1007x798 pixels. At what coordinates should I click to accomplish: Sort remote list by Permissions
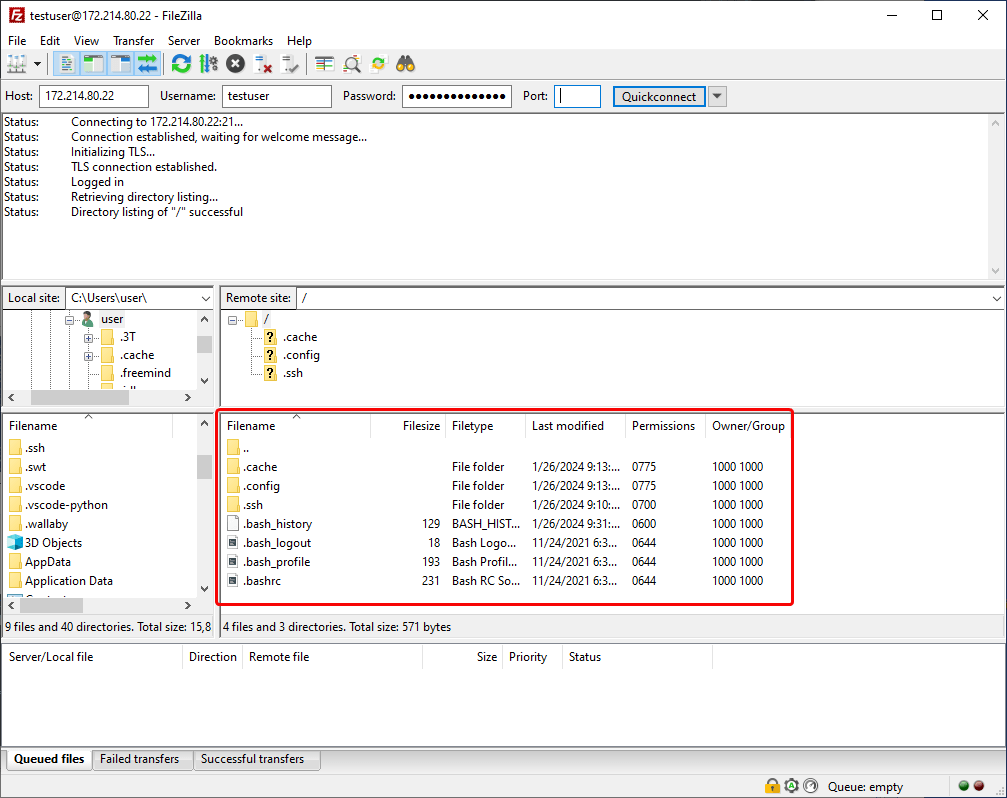pyautogui.click(x=663, y=426)
